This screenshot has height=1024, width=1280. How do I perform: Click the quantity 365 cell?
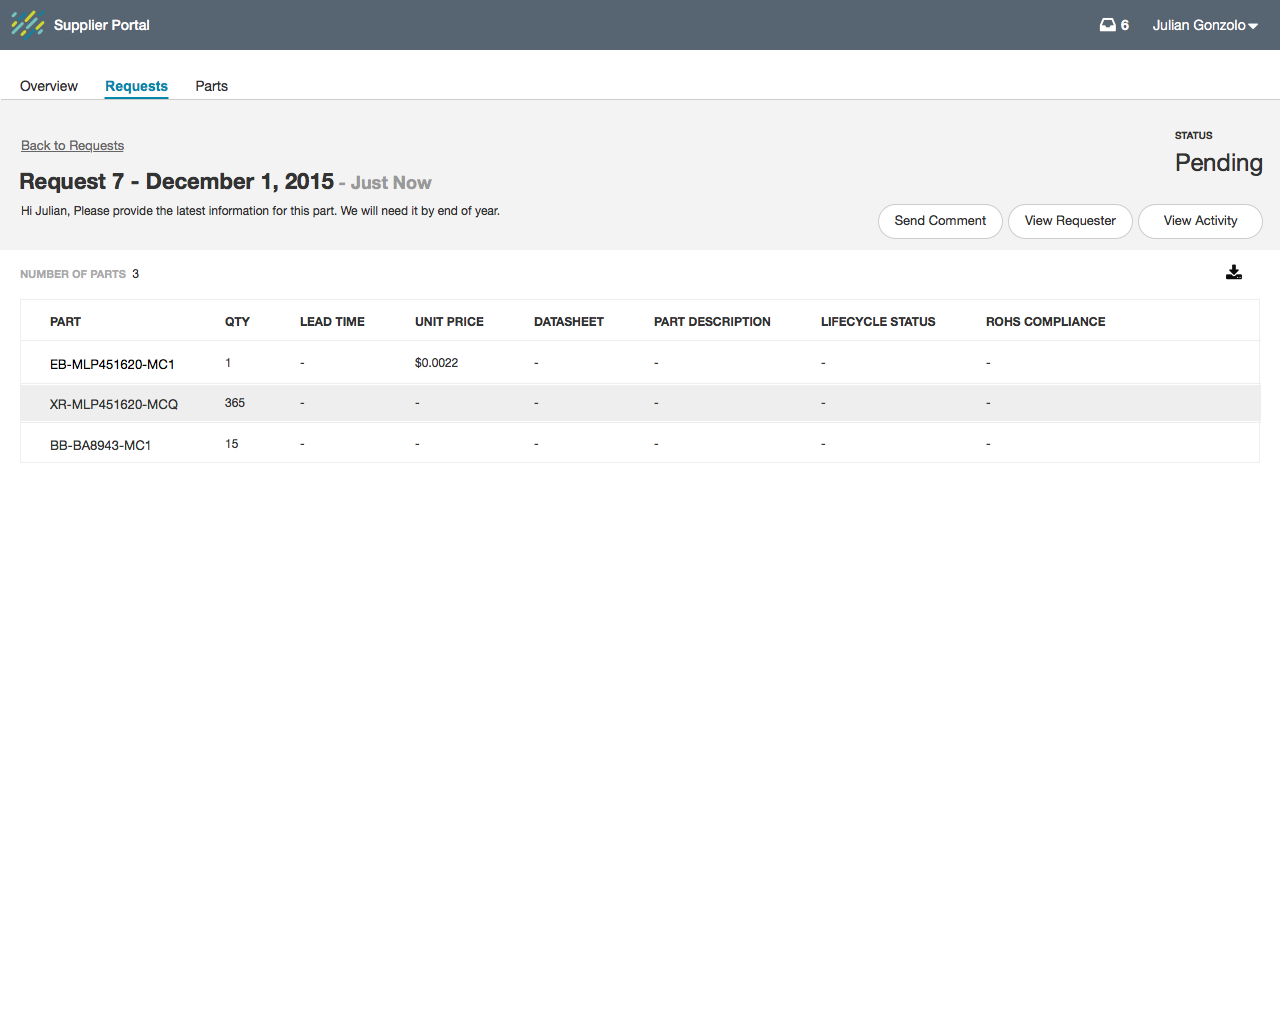[235, 403]
